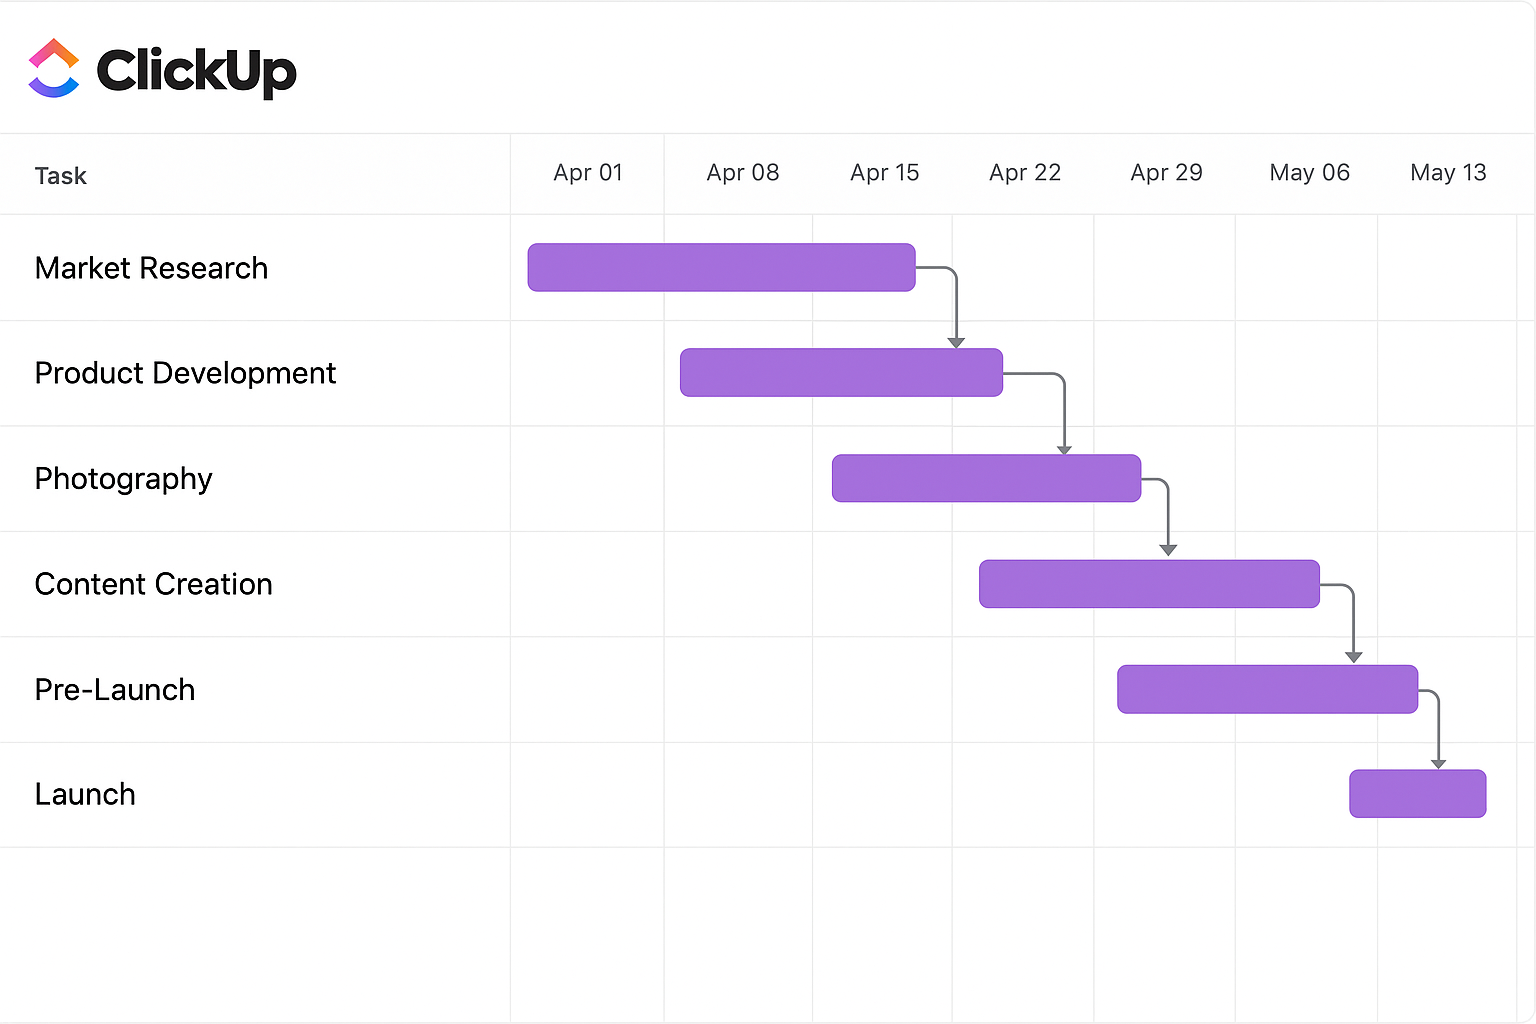Select the Photography purple timeline bar
The image size is (1536, 1024).
click(986, 478)
